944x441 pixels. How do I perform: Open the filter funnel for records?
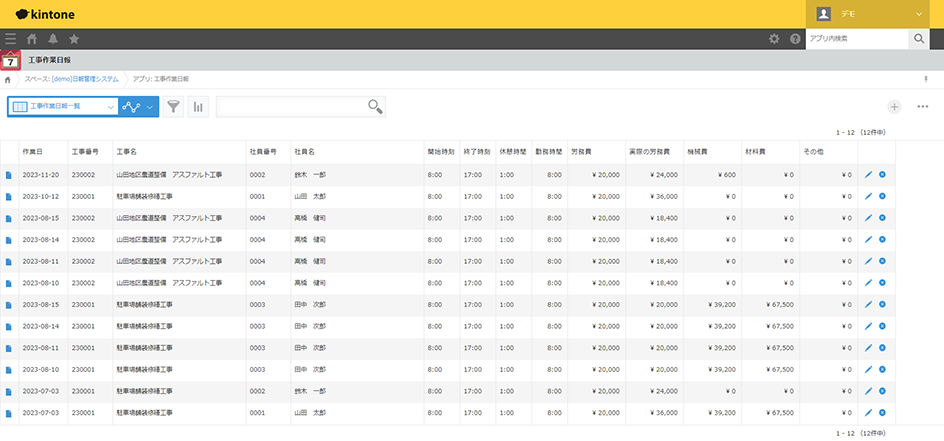[174, 107]
